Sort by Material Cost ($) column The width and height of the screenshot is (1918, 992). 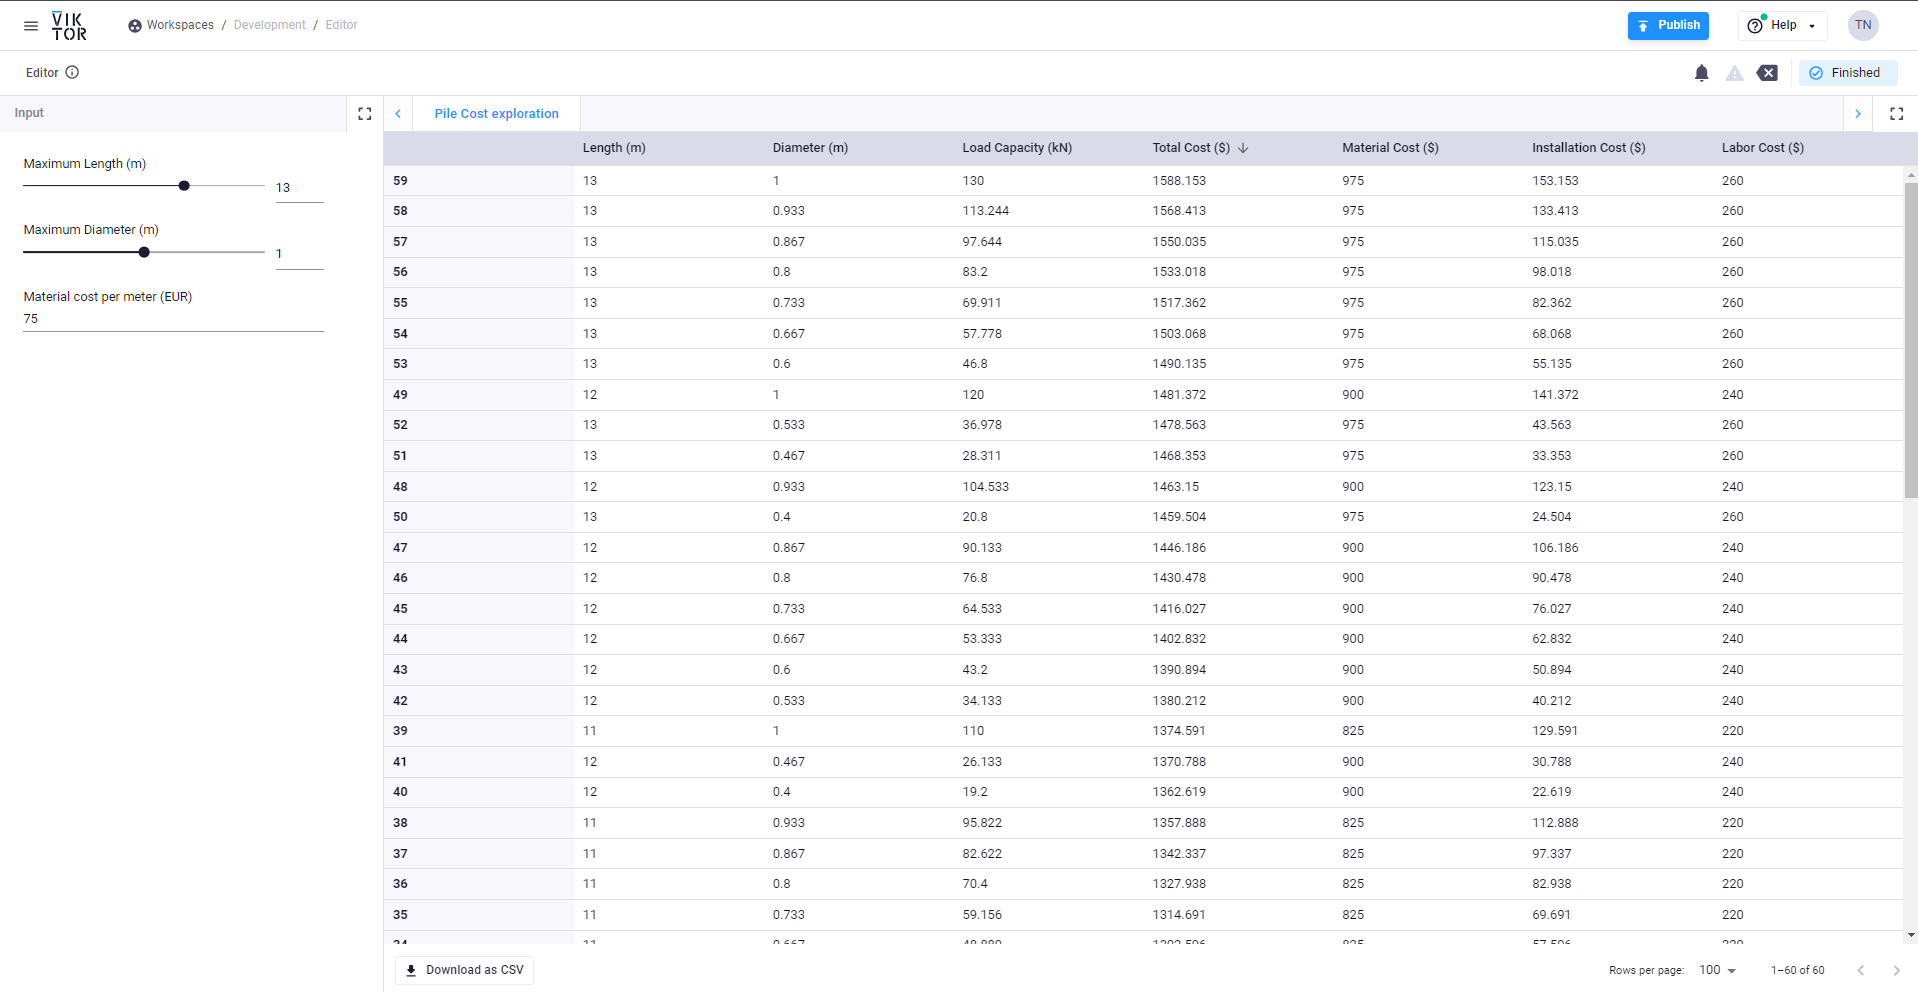tap(1390, 148)
